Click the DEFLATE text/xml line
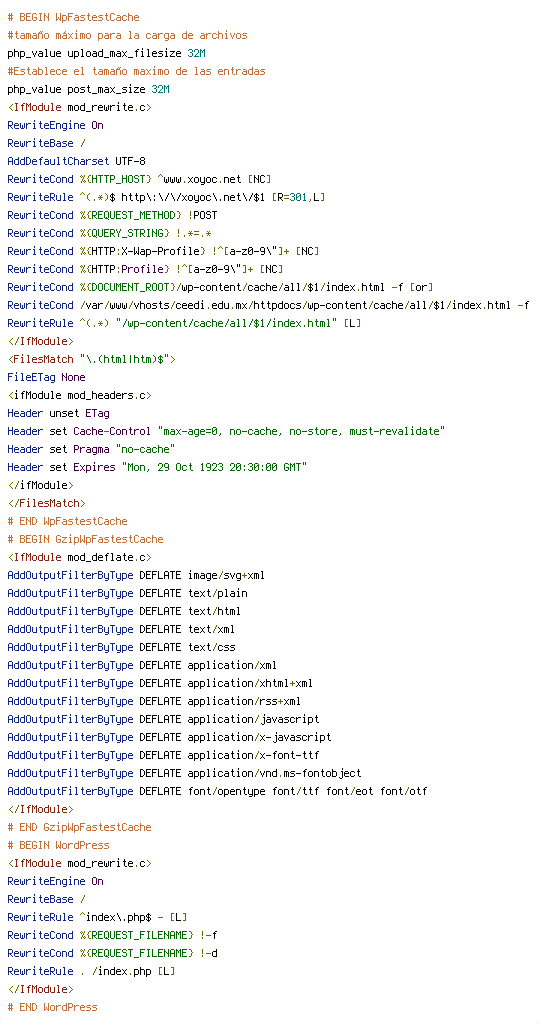This screenshot has width=538, height=1024. pos(121,630)
